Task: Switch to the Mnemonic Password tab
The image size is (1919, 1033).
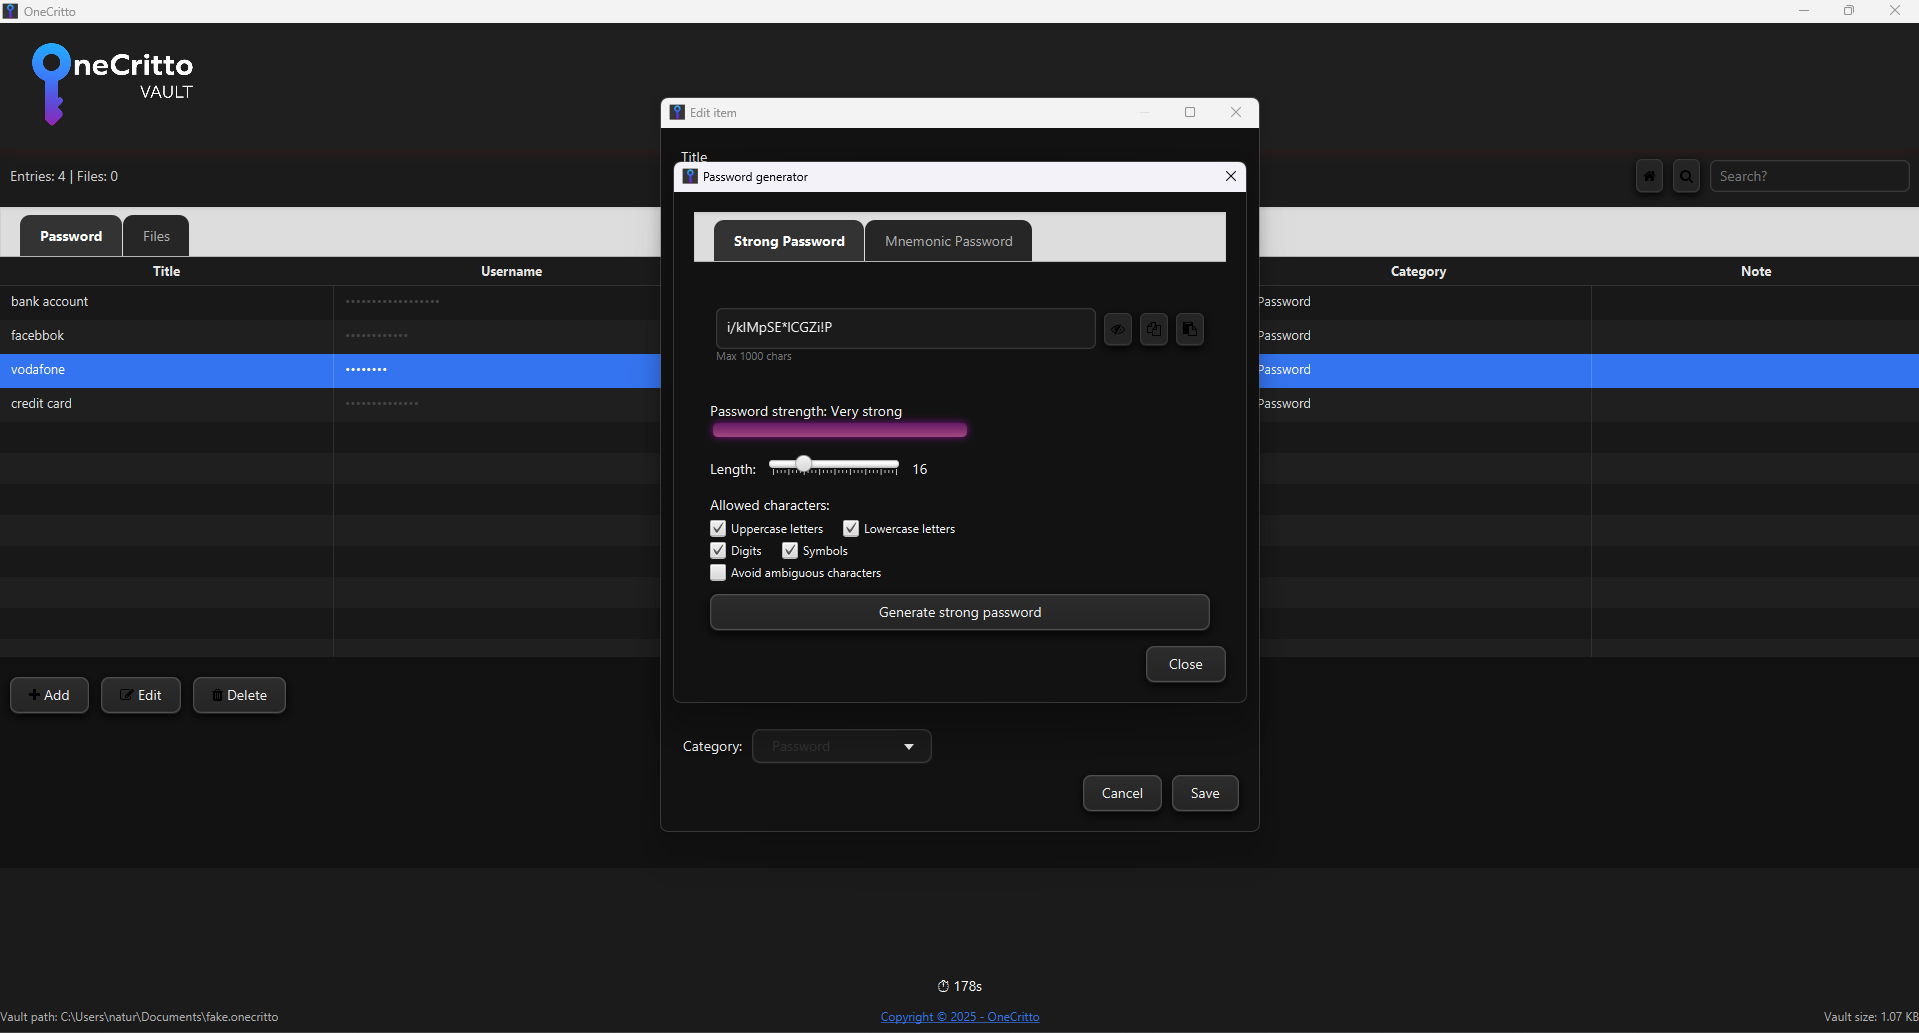Action: [x=947, y=240]
